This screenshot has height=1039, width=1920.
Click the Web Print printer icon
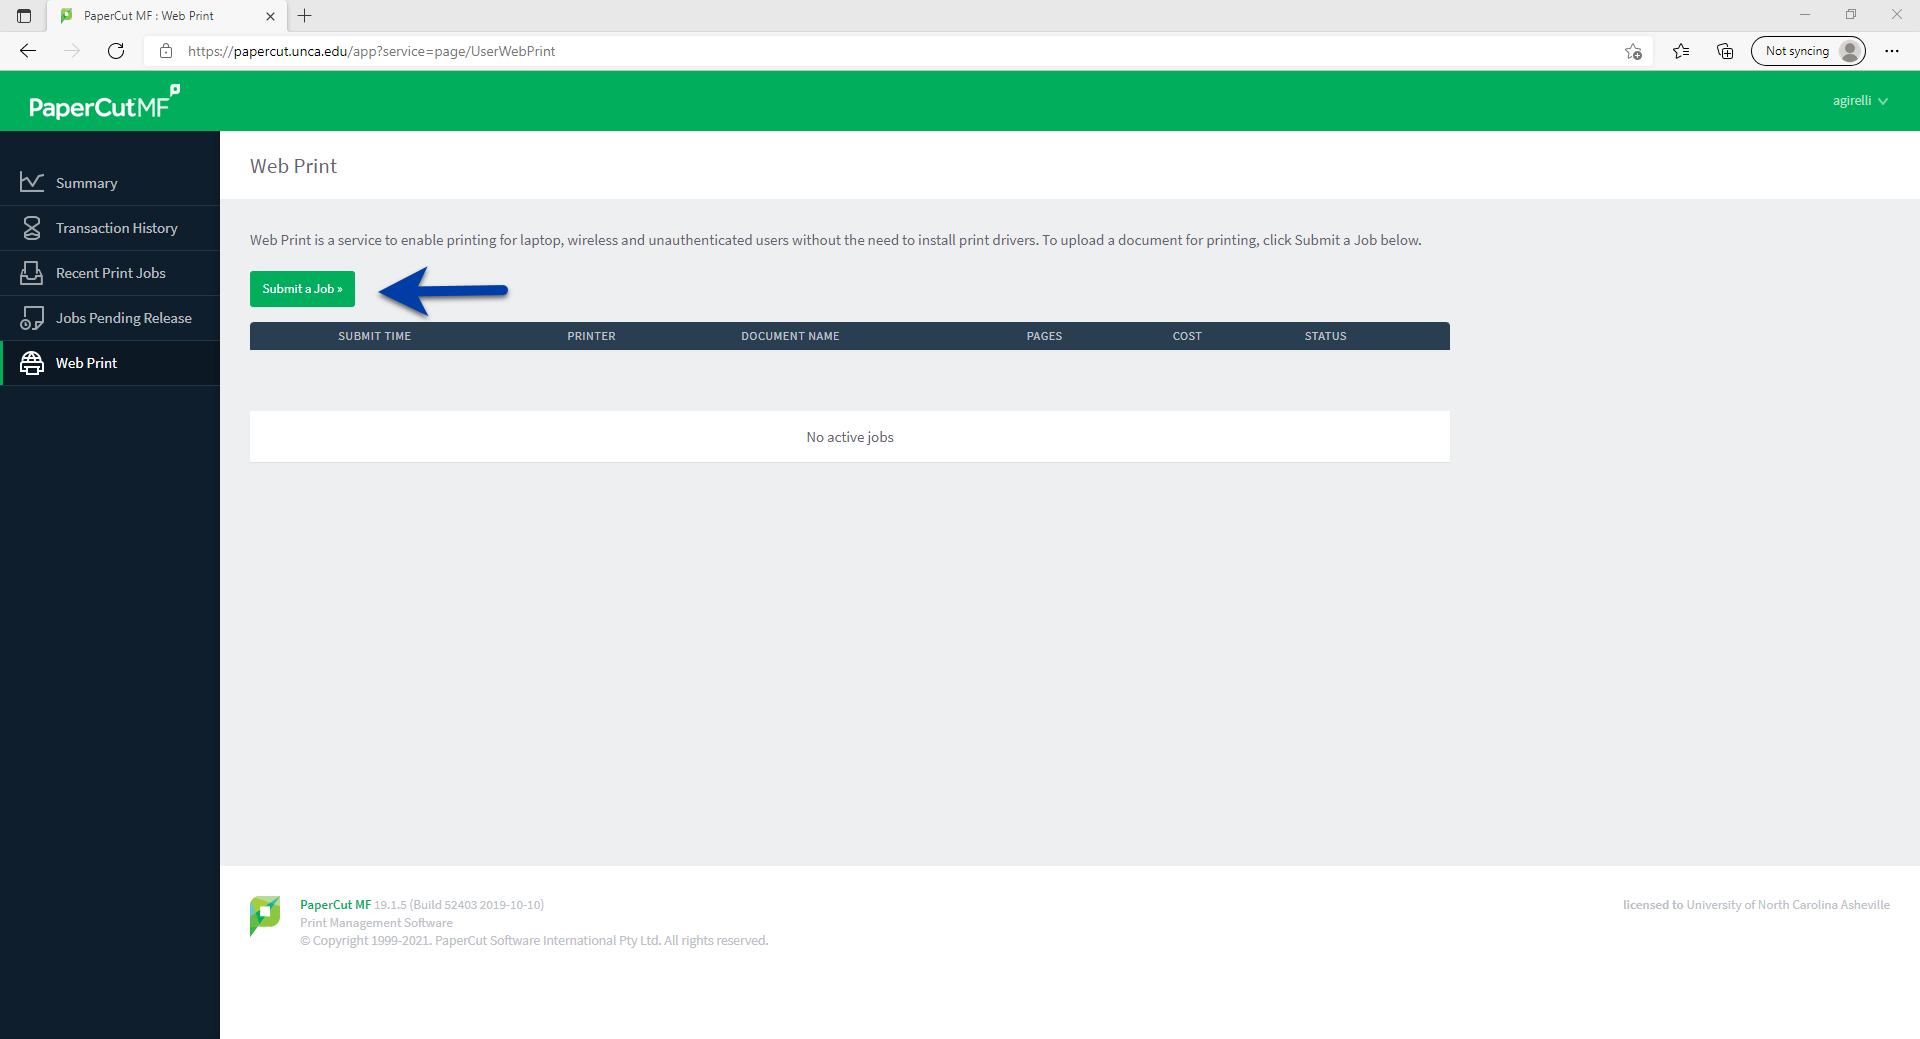pyautogui.click(x=32, y=363)
